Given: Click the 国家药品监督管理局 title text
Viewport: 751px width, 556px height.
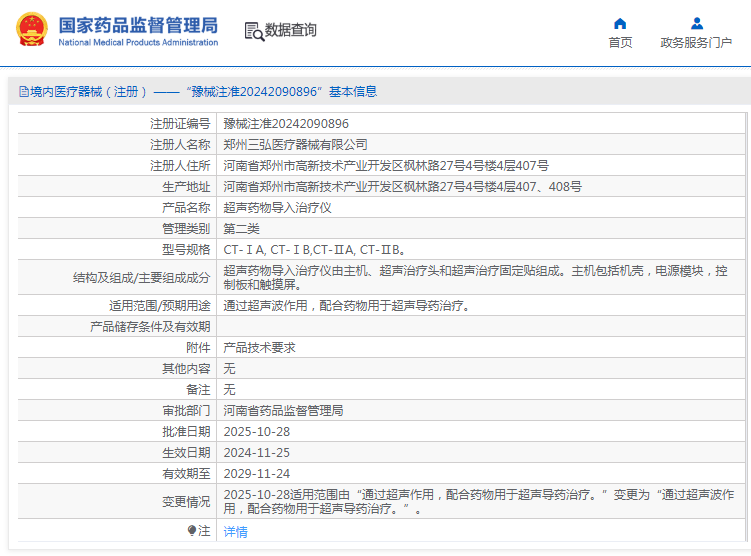Looking at the screenshot, I should click(x=138, y=25).
